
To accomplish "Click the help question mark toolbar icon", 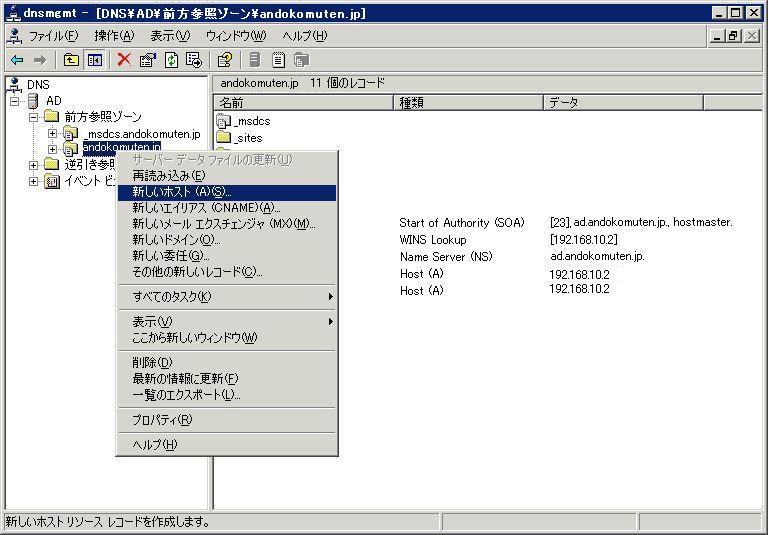I will tap(225, 60).
